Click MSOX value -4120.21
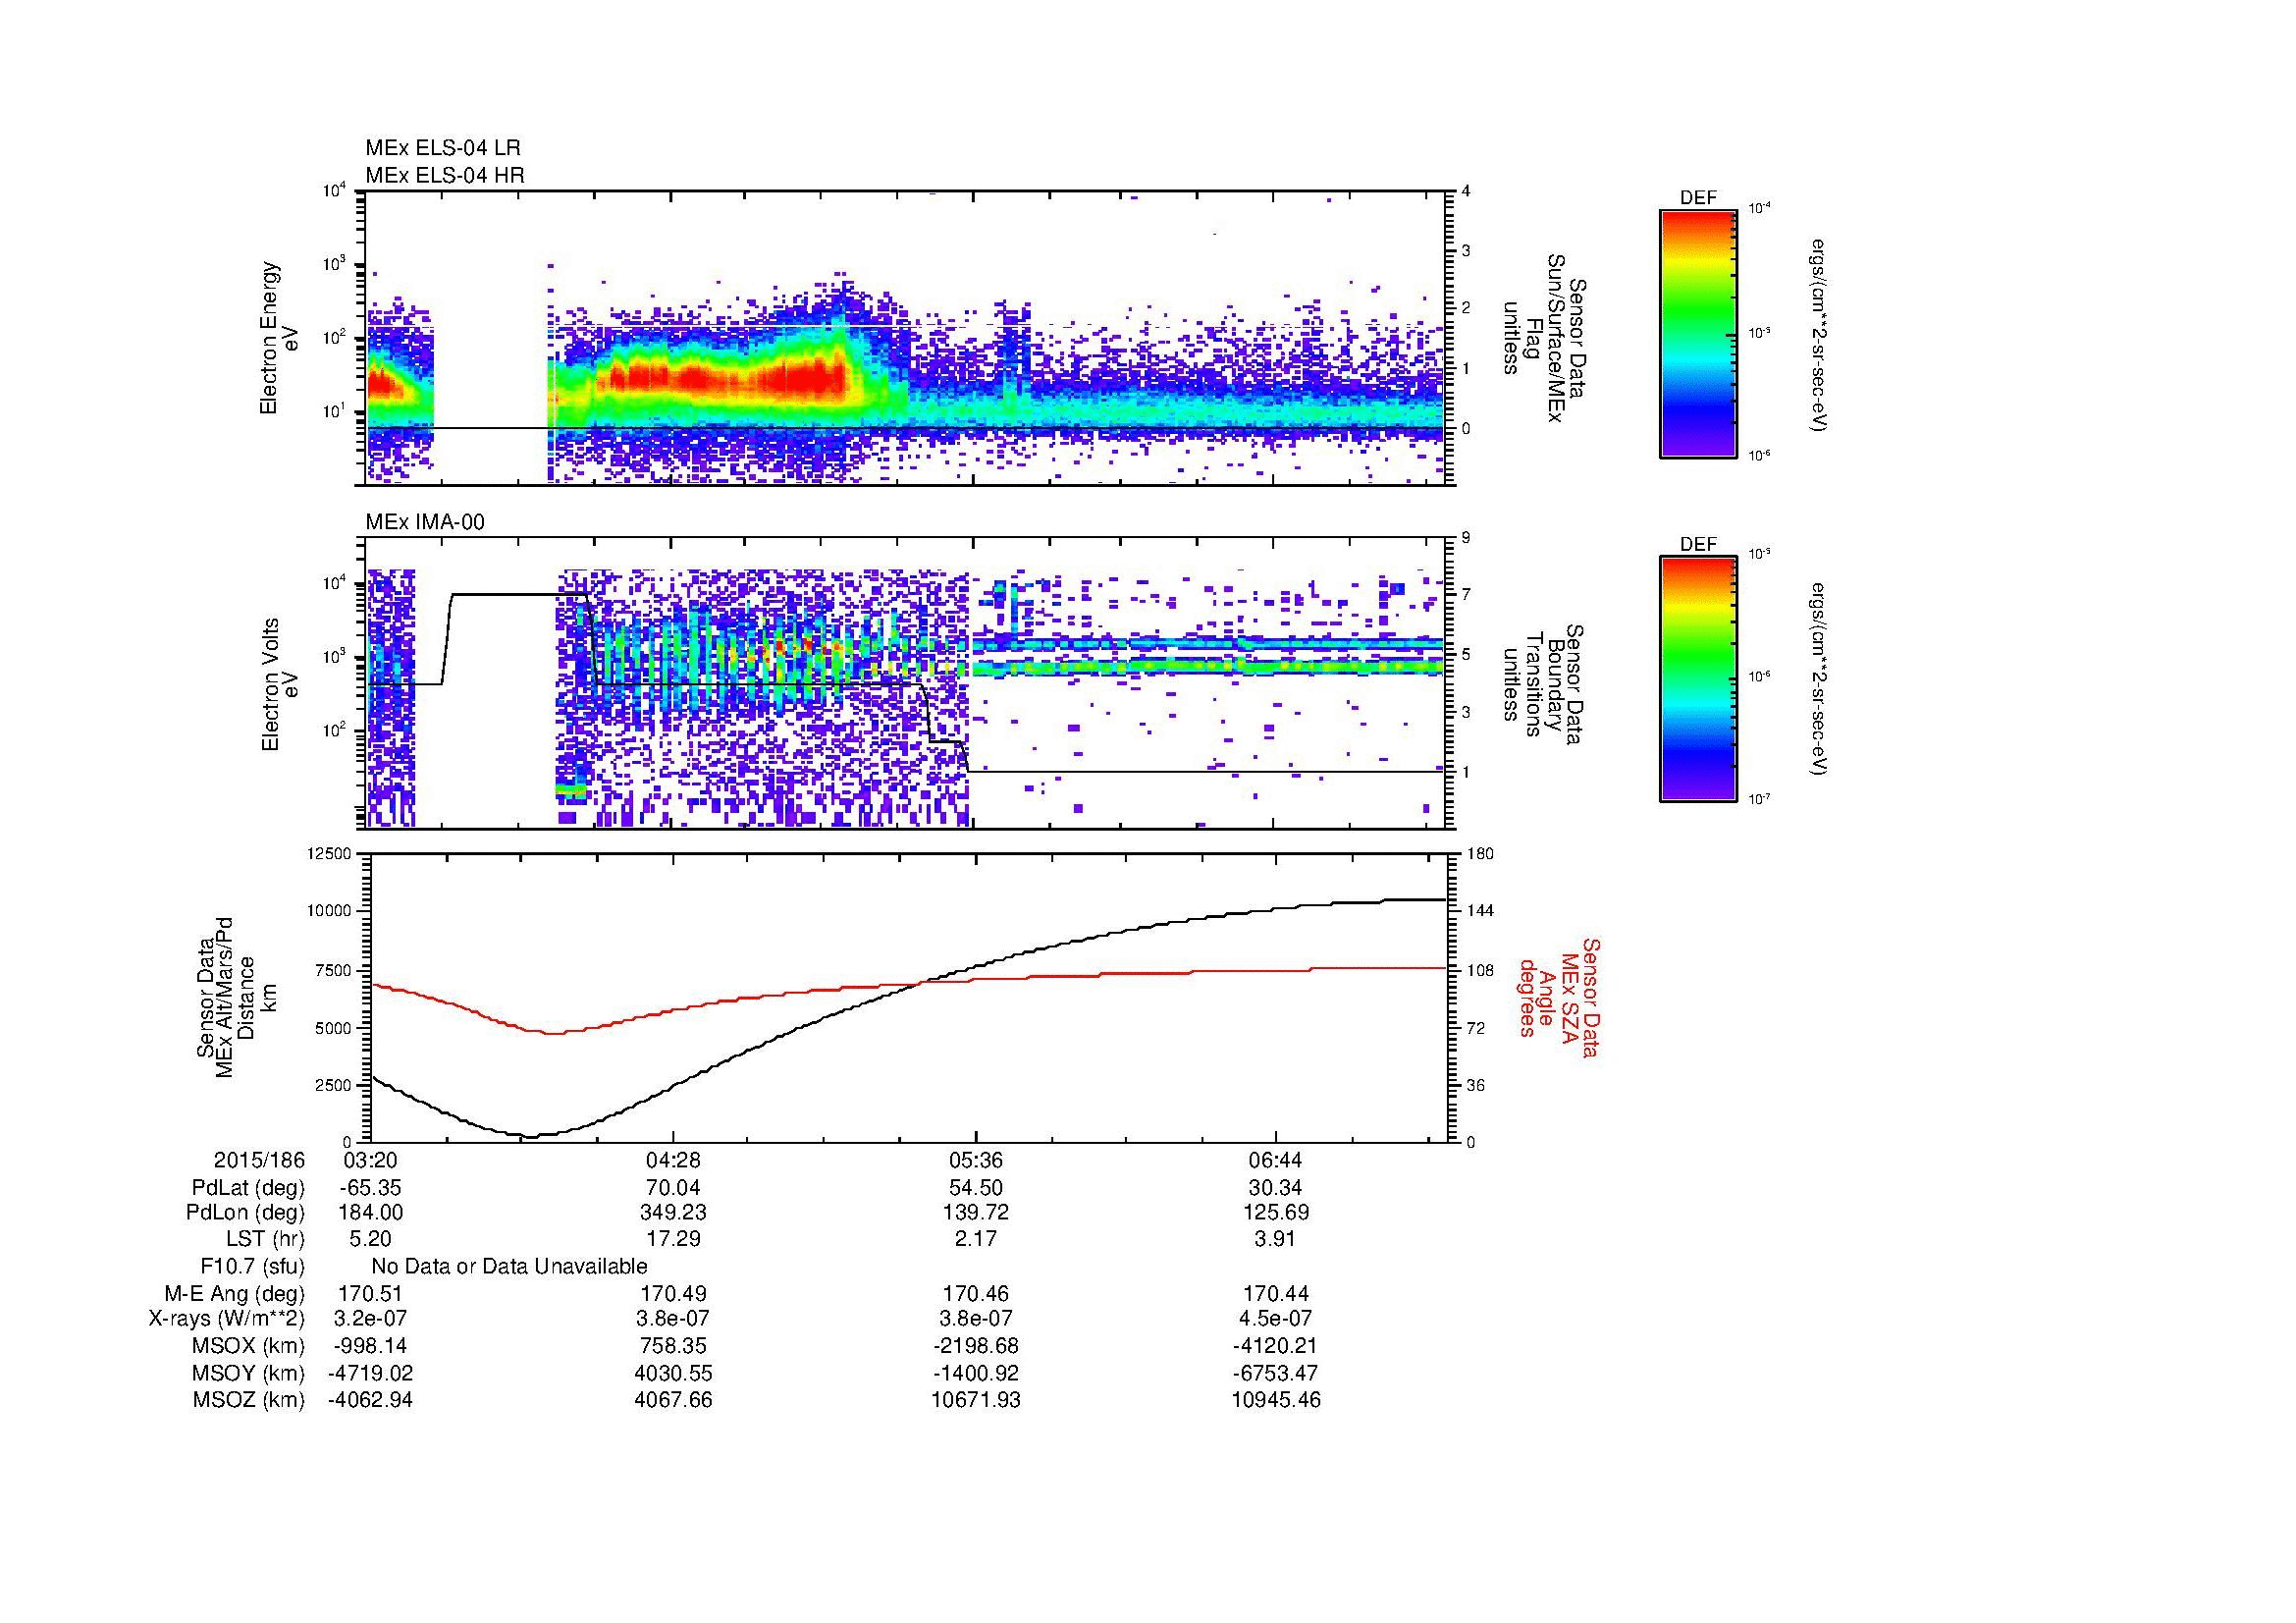Image resolution: width=2296 pixels, height=1623 pixels. click(1276, 1346)
